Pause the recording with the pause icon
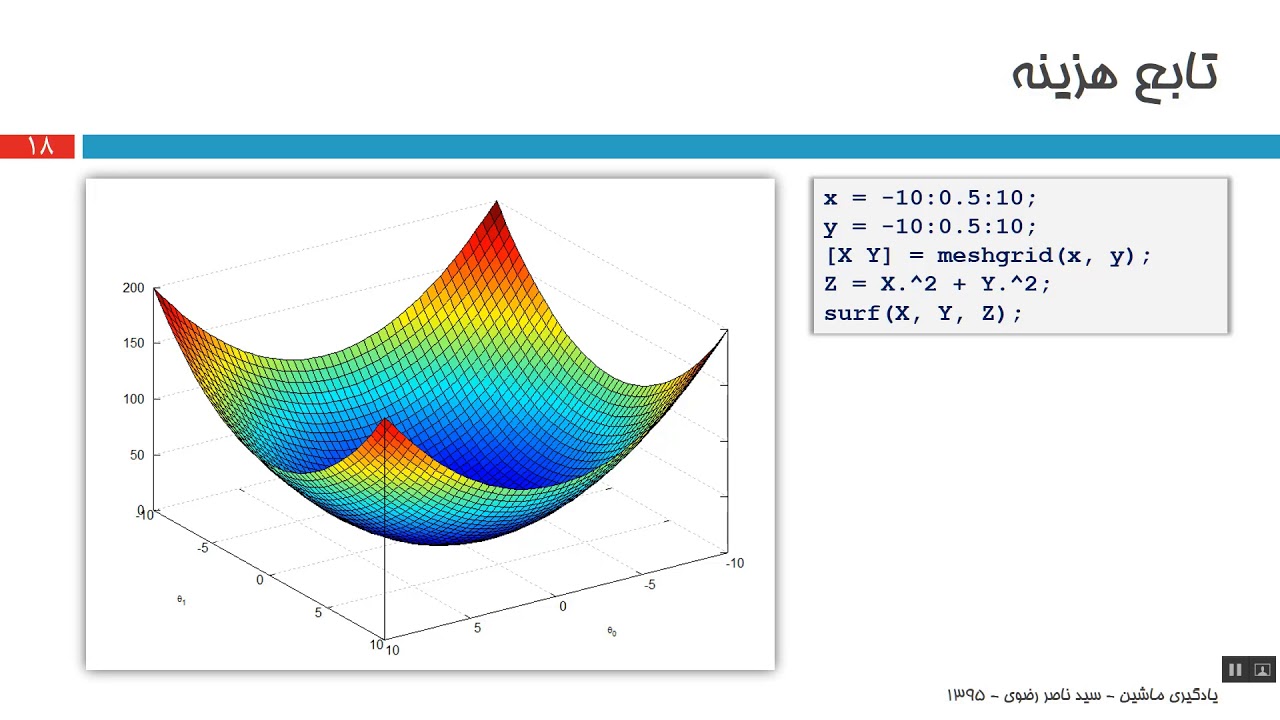1280x720 pixels. point(1234,670)
